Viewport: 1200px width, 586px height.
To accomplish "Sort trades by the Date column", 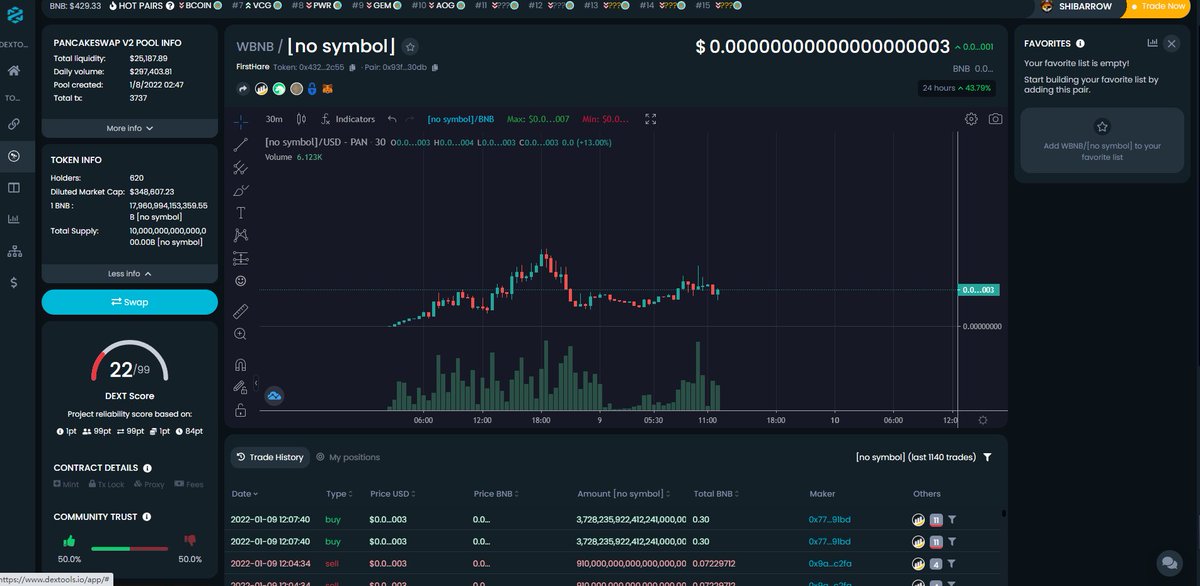I will coord(245,494).
